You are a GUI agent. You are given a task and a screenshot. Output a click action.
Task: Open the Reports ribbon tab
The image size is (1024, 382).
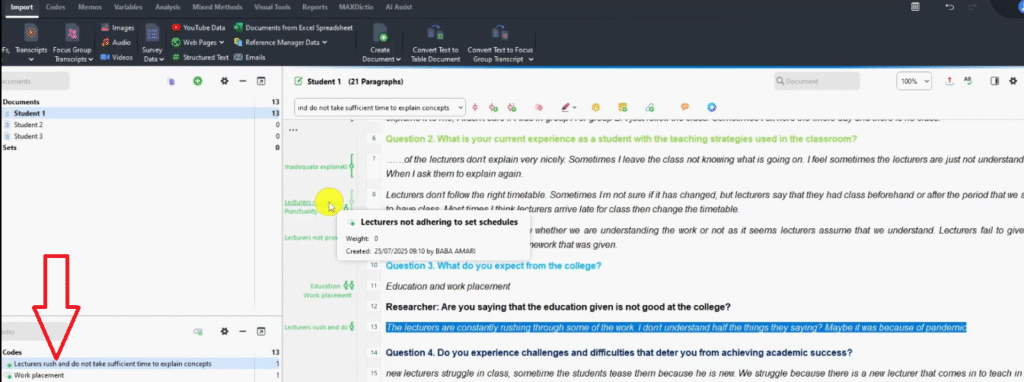click(x=315, y=7)
